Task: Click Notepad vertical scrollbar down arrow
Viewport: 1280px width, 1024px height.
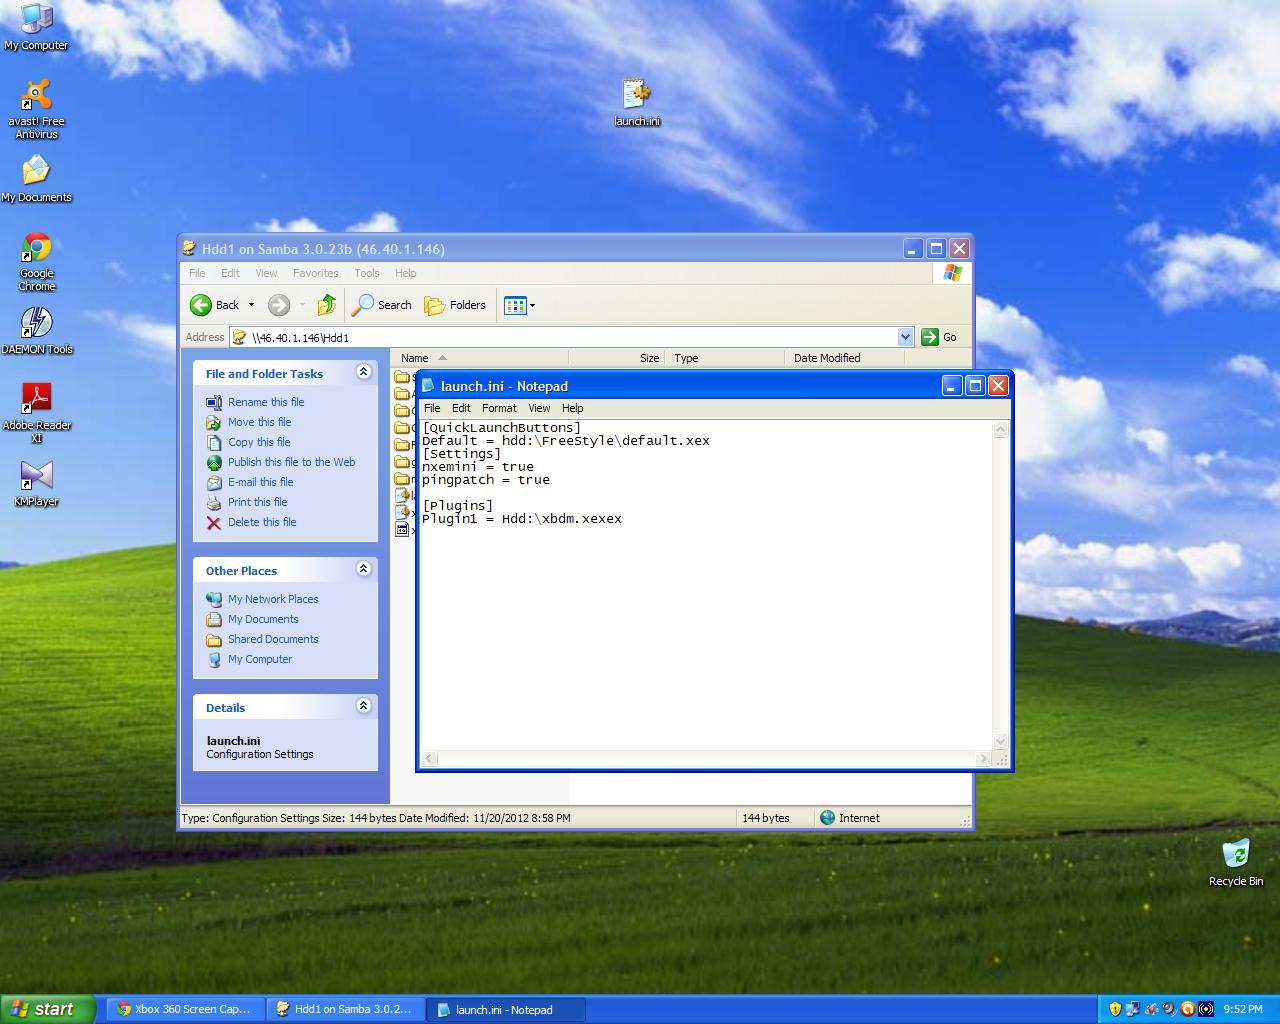Action: tap(1000, 741)
